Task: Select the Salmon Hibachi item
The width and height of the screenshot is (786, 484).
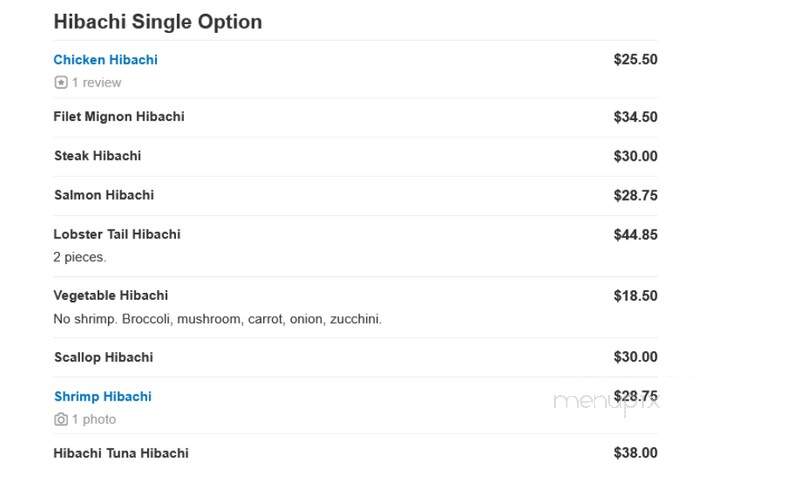Action: tap(104, 195)
